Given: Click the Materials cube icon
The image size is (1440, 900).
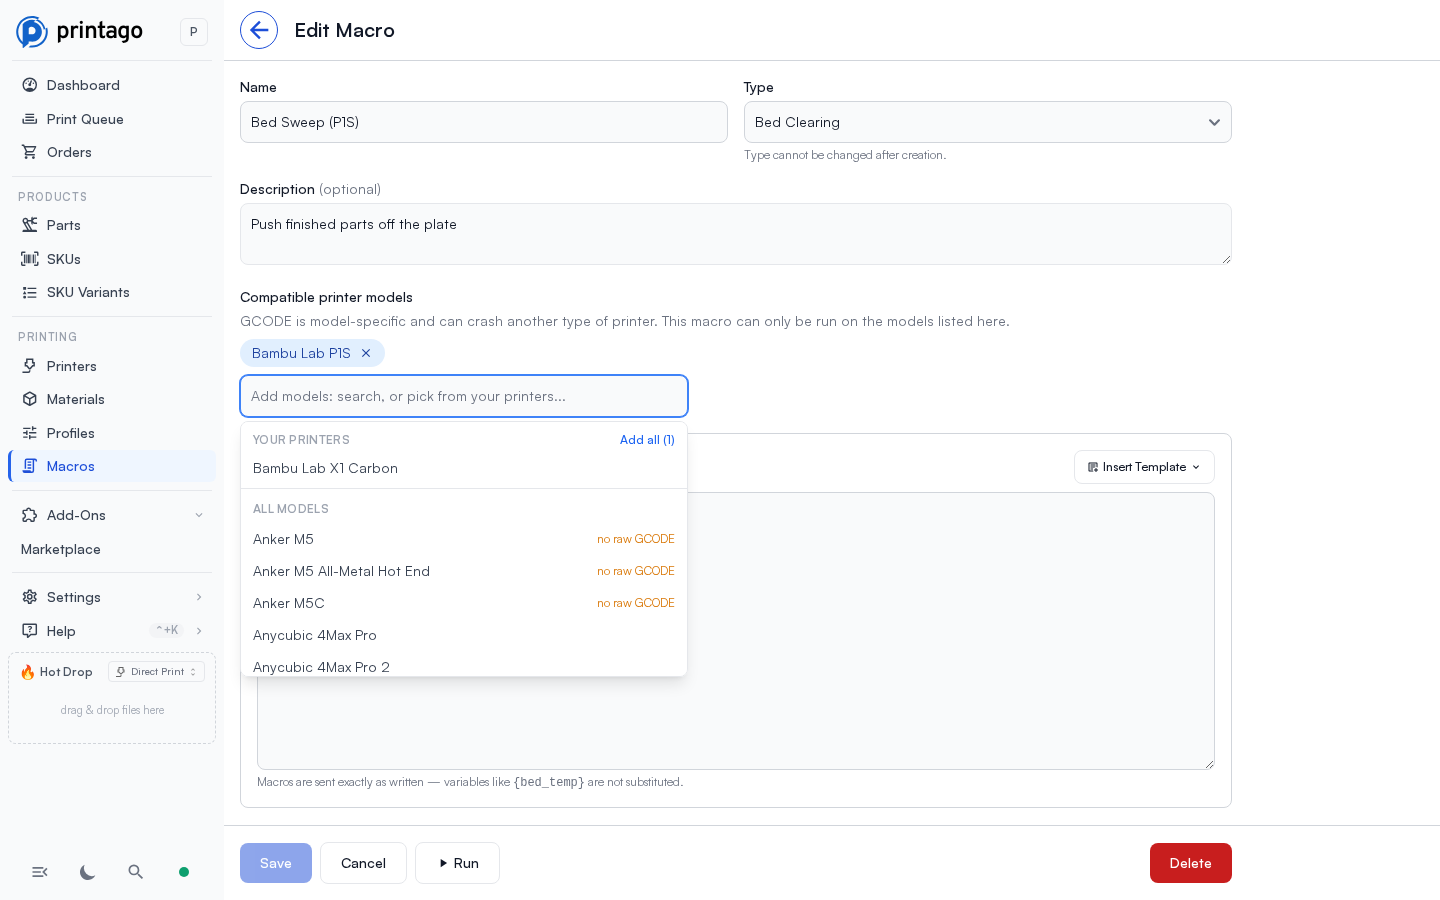Looking at the screenshot, I should [x=30, y=399].
